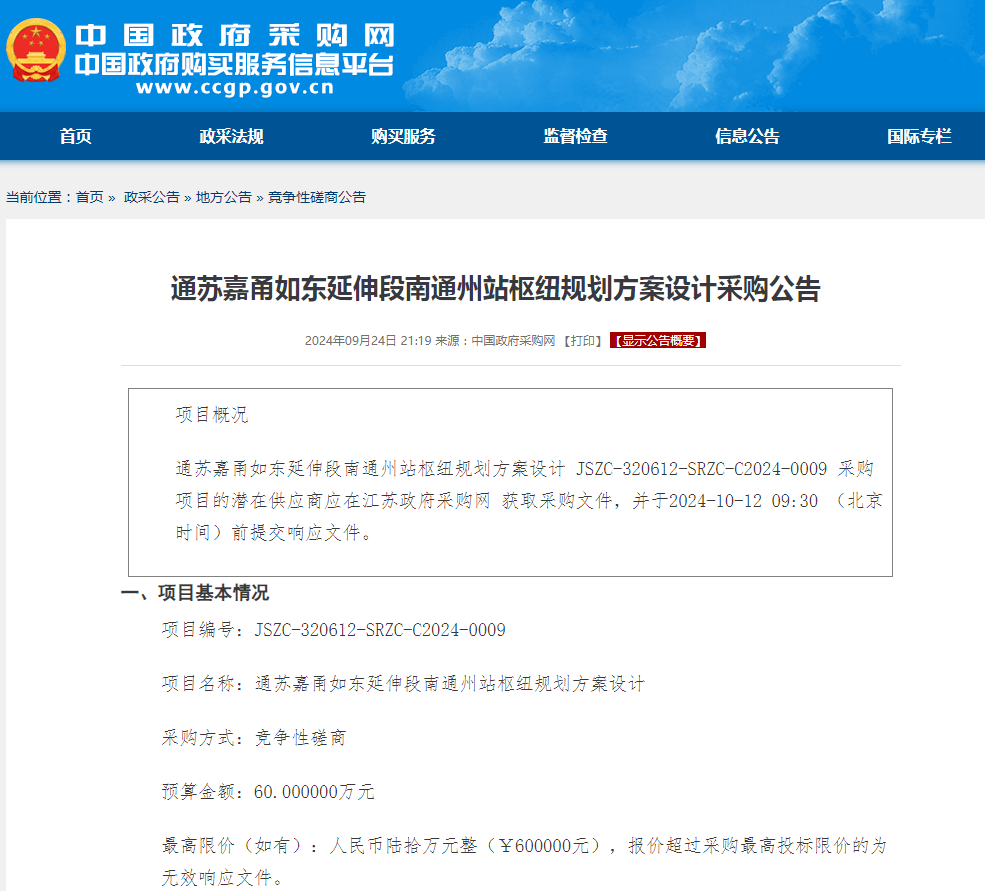Open the 国际专栏 navigation menu item

[919, 136]
